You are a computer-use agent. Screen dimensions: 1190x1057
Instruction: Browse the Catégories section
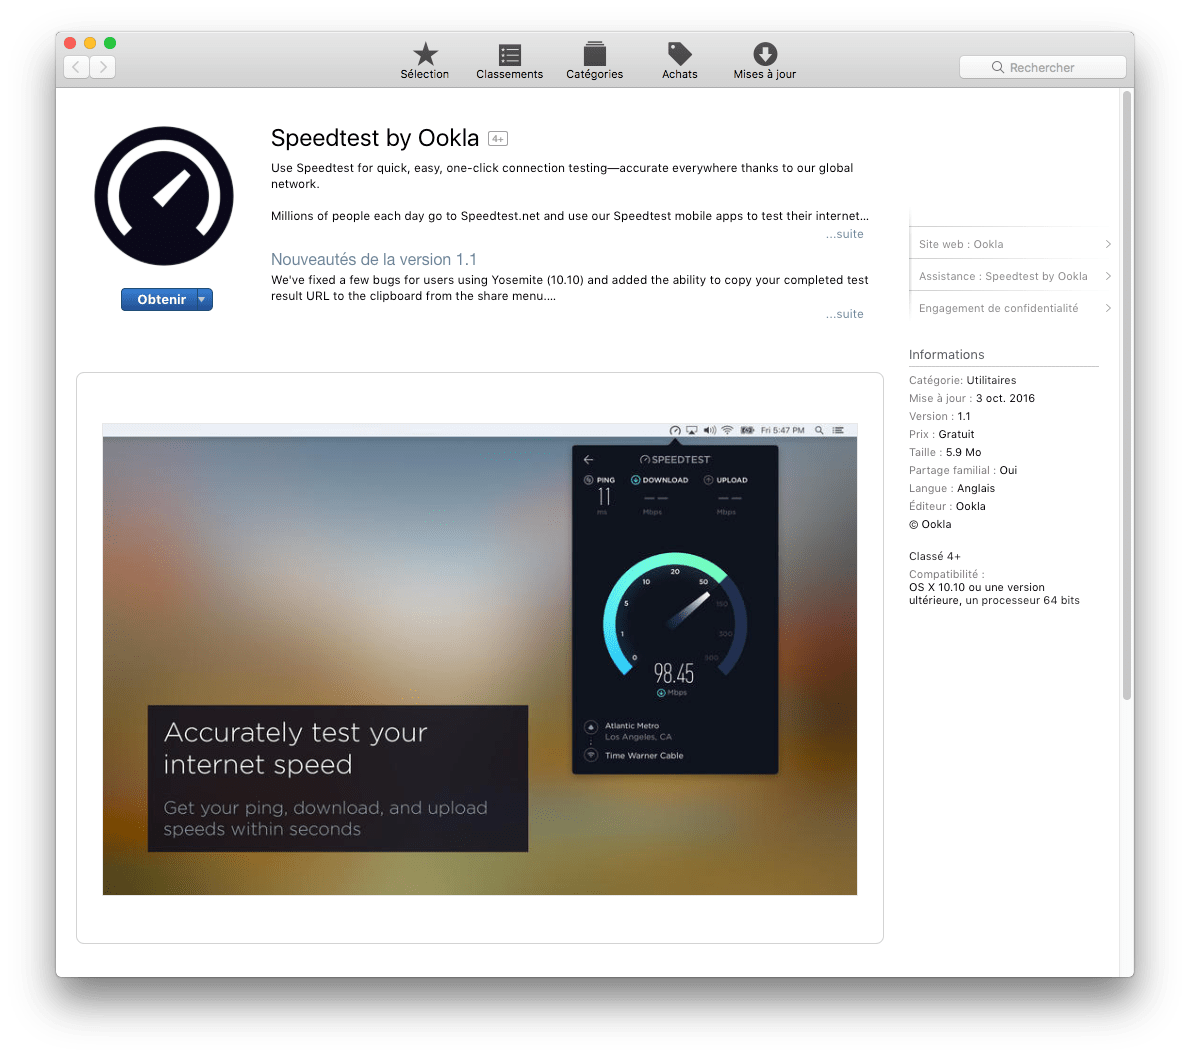594,60
